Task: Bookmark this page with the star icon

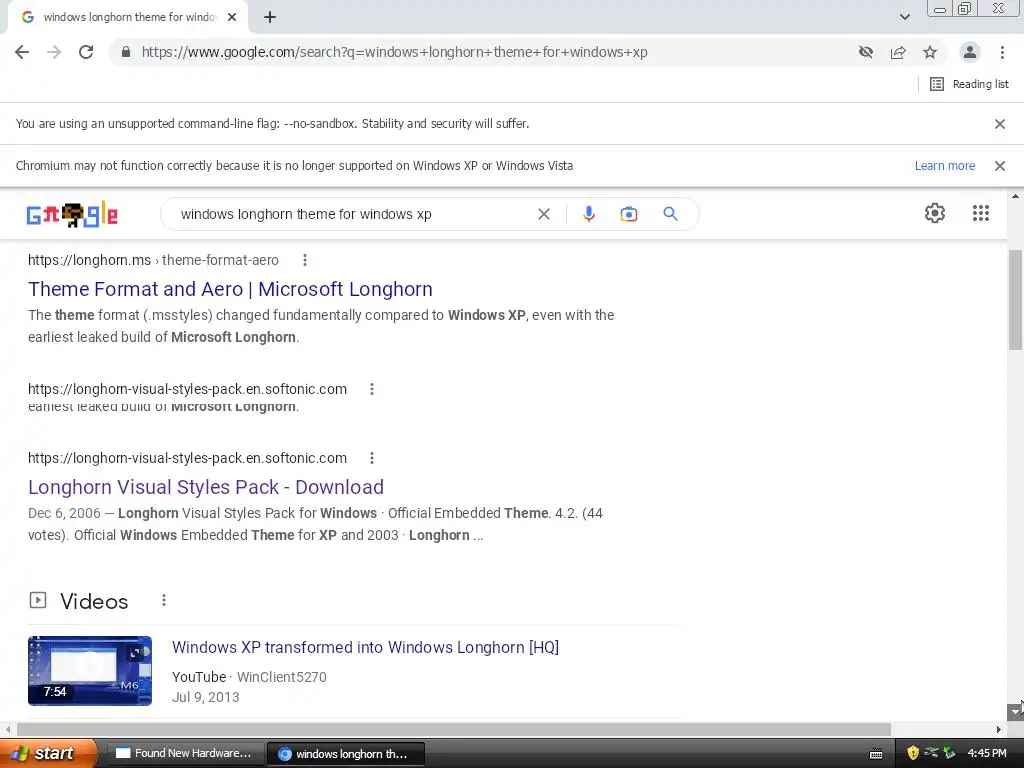Action: (x=930, y=52)
